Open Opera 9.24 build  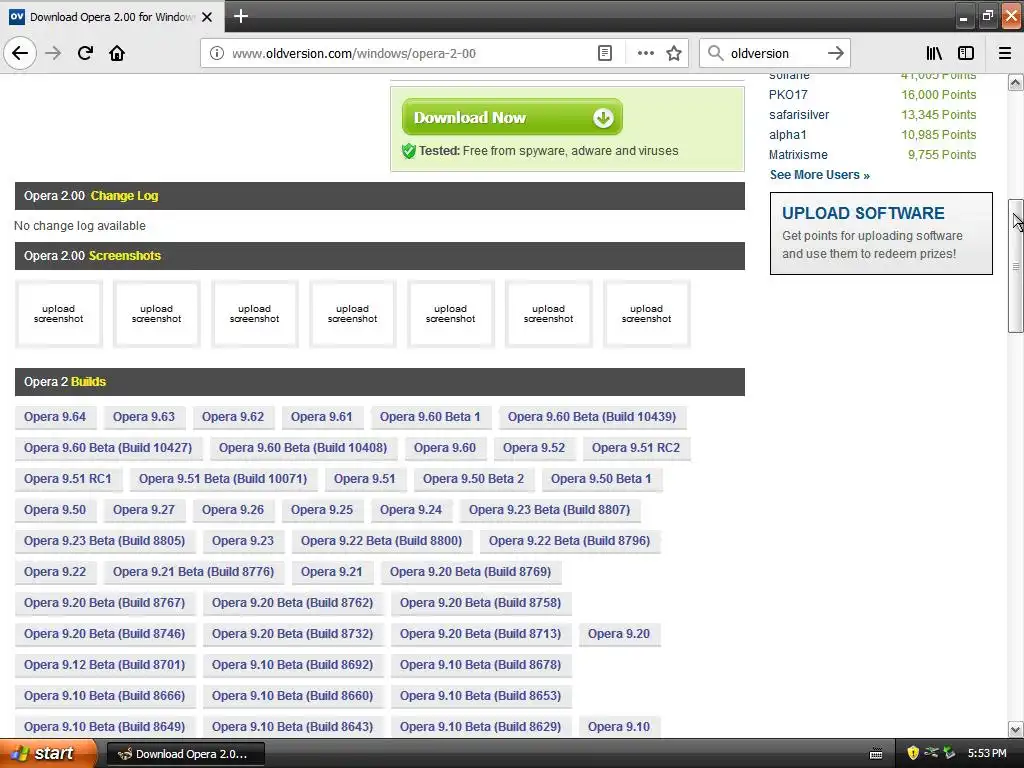(410, 510)
